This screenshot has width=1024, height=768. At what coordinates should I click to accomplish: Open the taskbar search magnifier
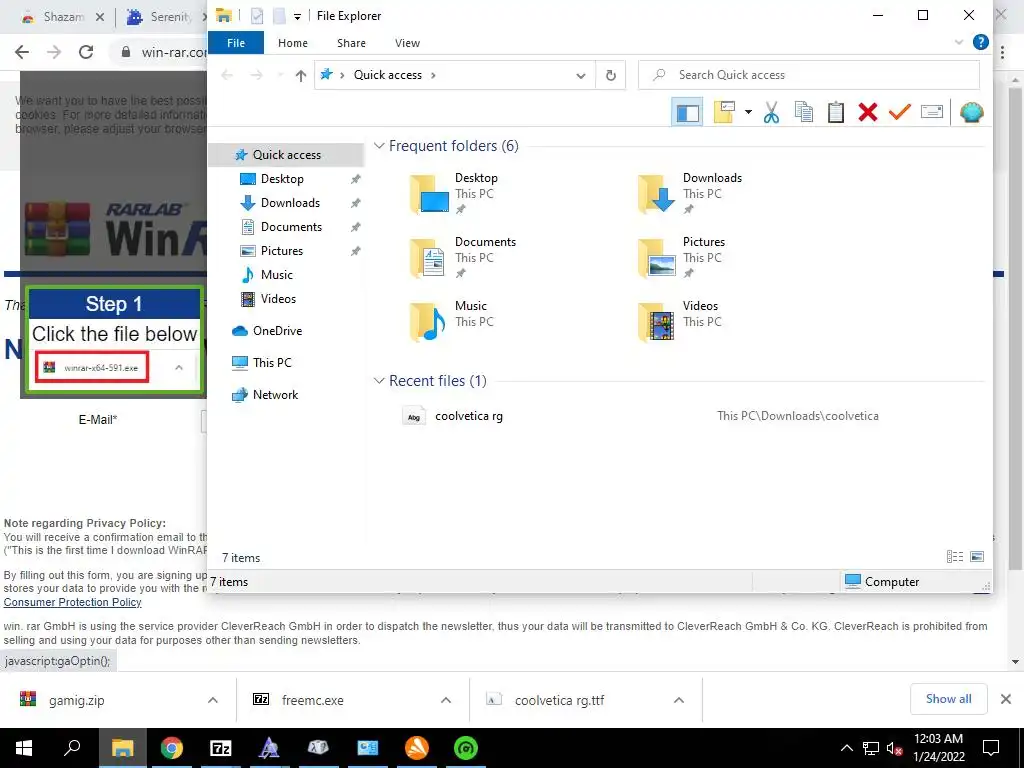[72, 748]
